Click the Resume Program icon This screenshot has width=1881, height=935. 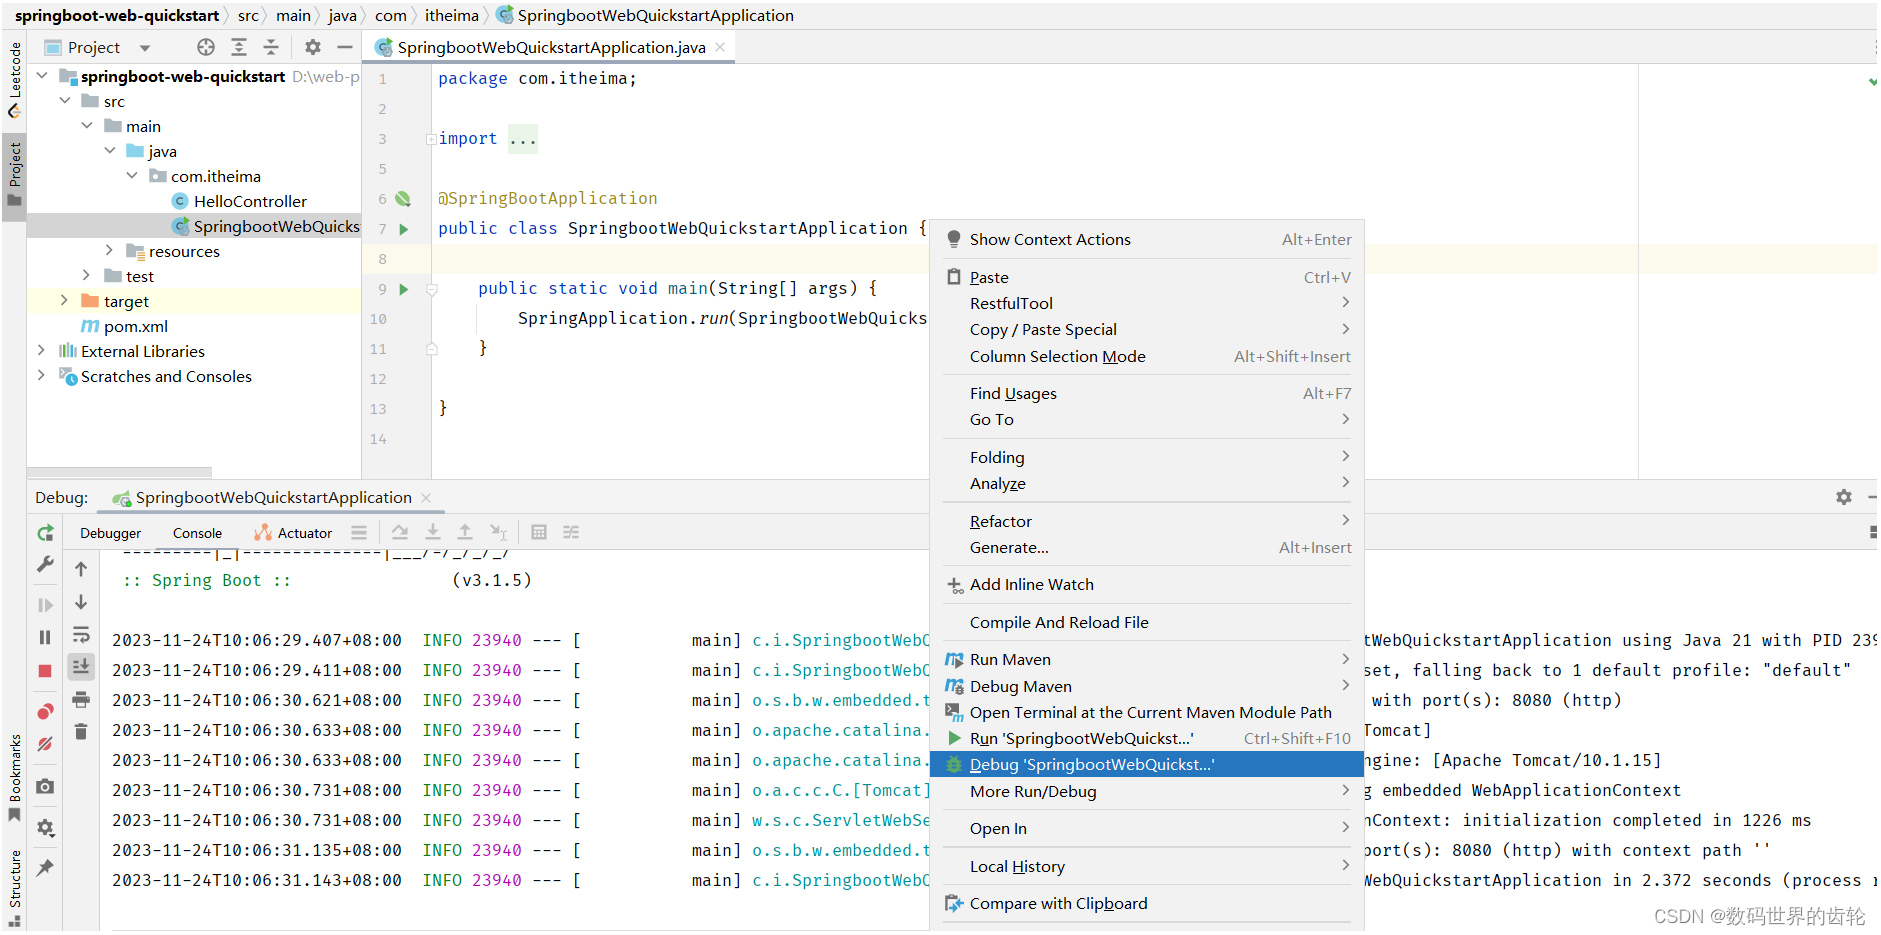pyautogui.click(x=45, y=605)
